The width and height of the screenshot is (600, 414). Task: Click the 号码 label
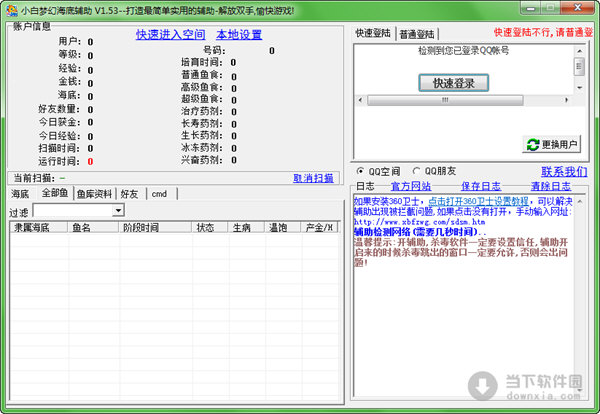point(214,51)
